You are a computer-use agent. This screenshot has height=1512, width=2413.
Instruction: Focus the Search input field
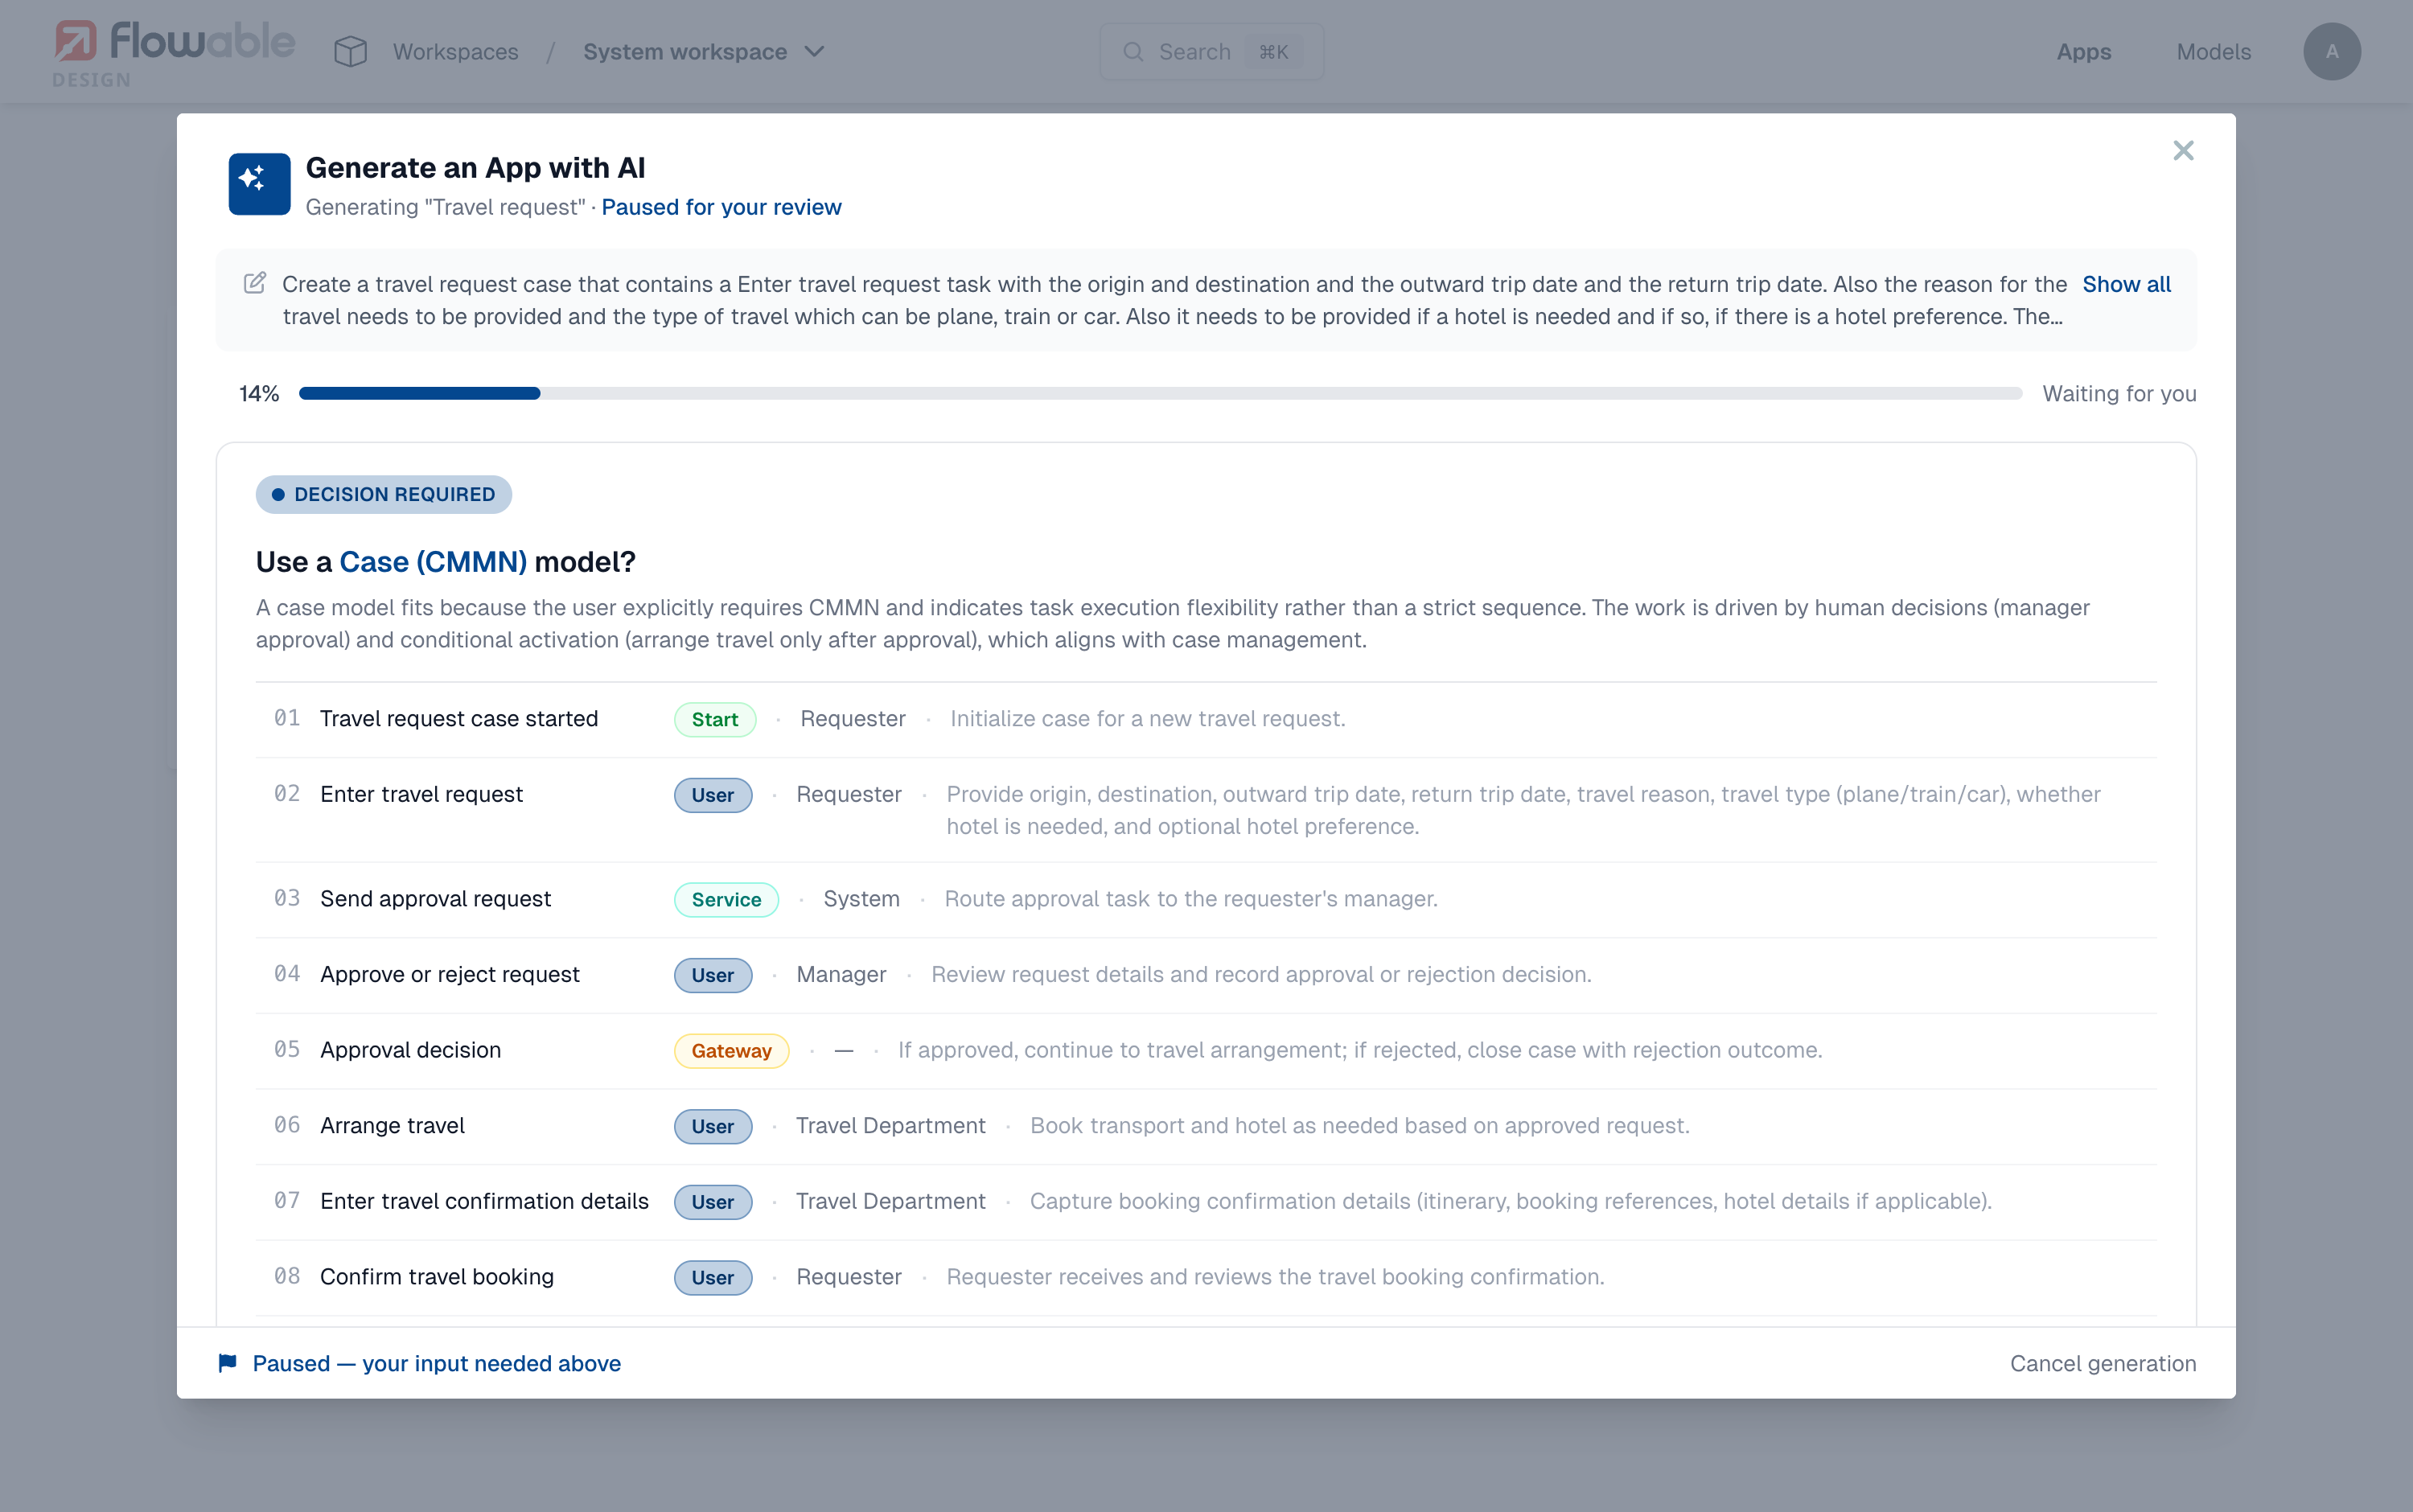point(1211,52)
